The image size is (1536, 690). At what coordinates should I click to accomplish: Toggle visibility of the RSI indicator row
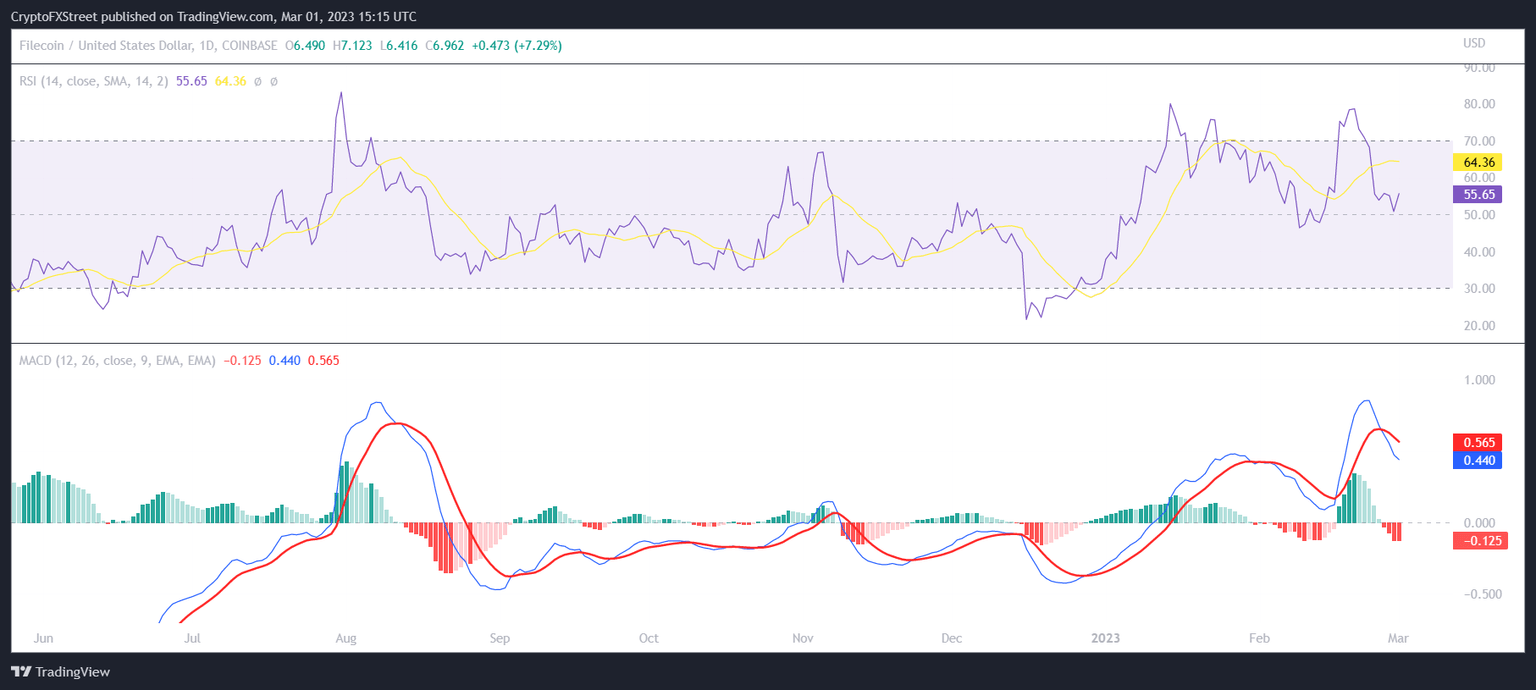(100, 81)
